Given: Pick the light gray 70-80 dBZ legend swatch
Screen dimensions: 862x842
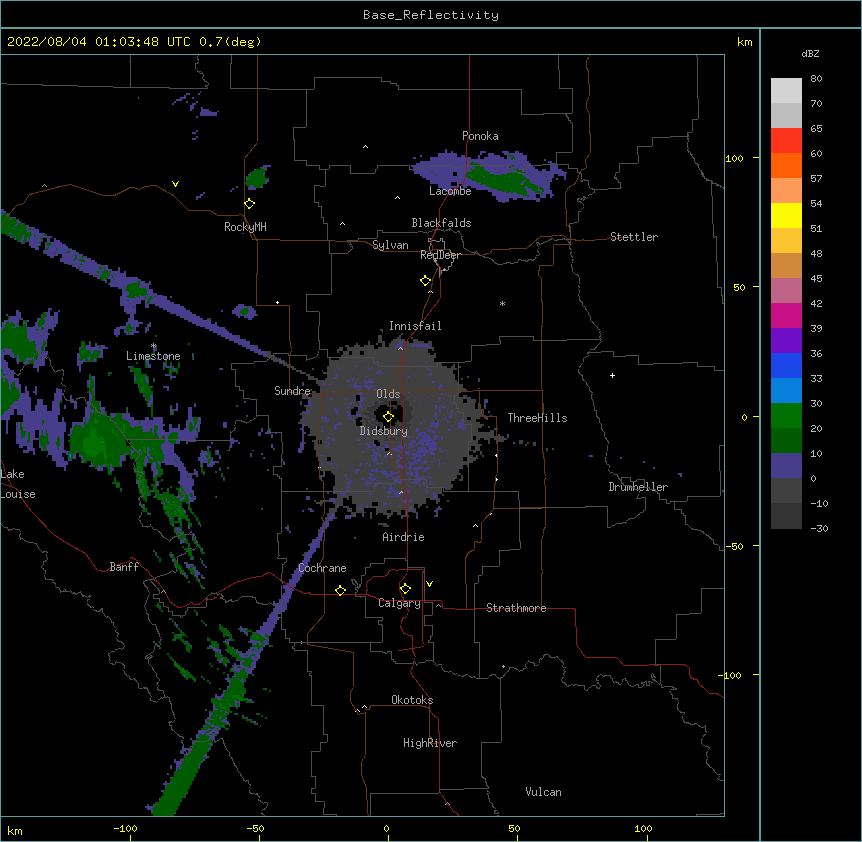Looking at the screenshot, I should point(786,91).
